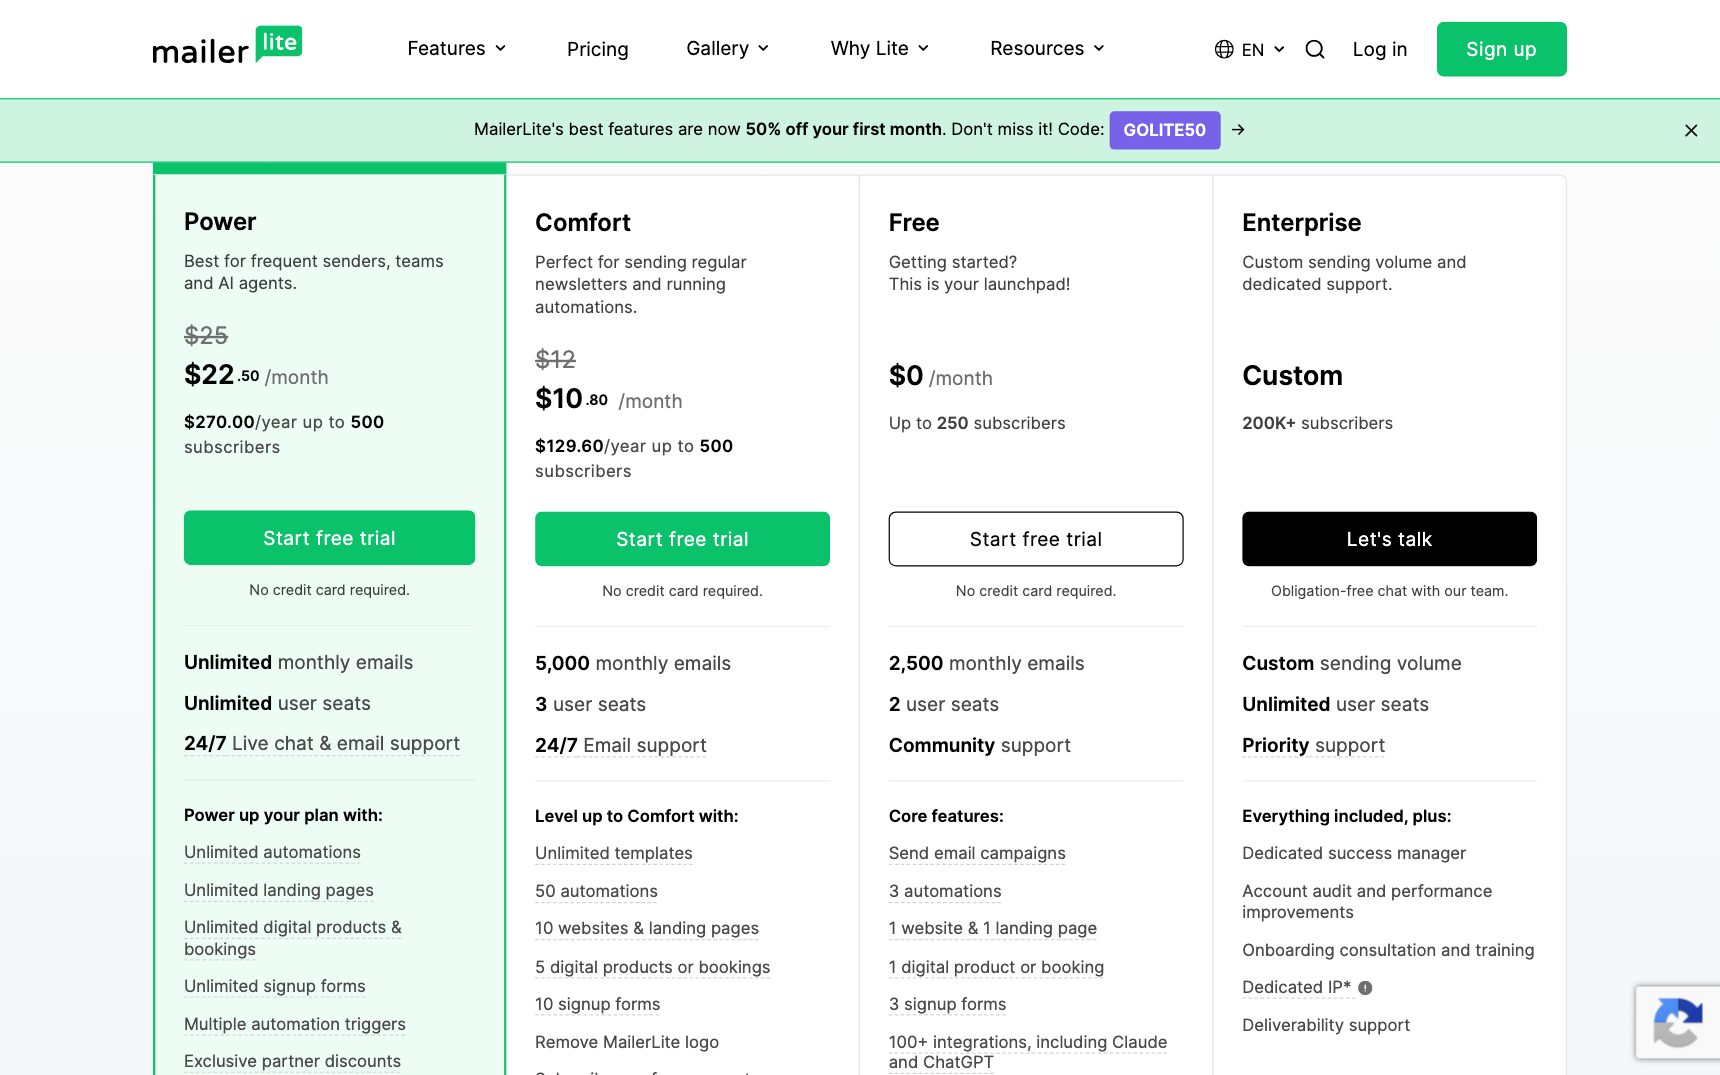The image size is (1720, 1075).
Task: Expand the Why Lite dropdown menu
Action: 880,48
